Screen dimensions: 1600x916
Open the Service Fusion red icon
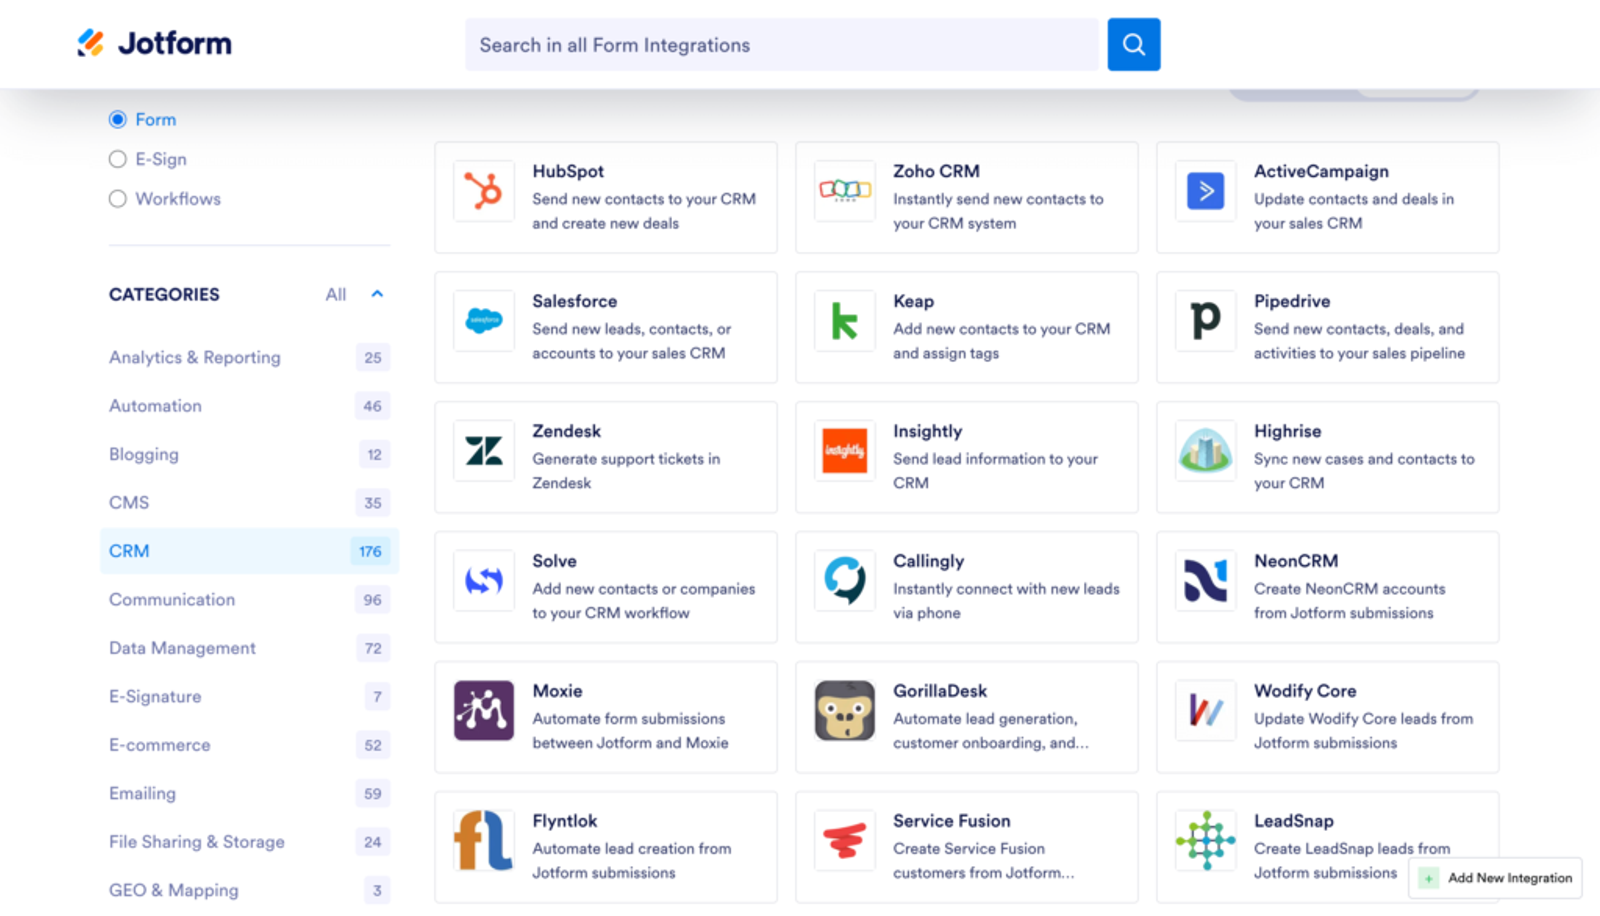point(845,840)
